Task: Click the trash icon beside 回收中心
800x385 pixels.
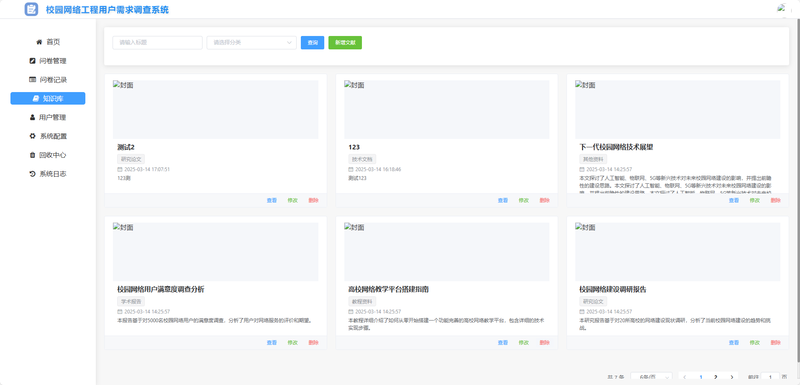Action: point(33,155)
